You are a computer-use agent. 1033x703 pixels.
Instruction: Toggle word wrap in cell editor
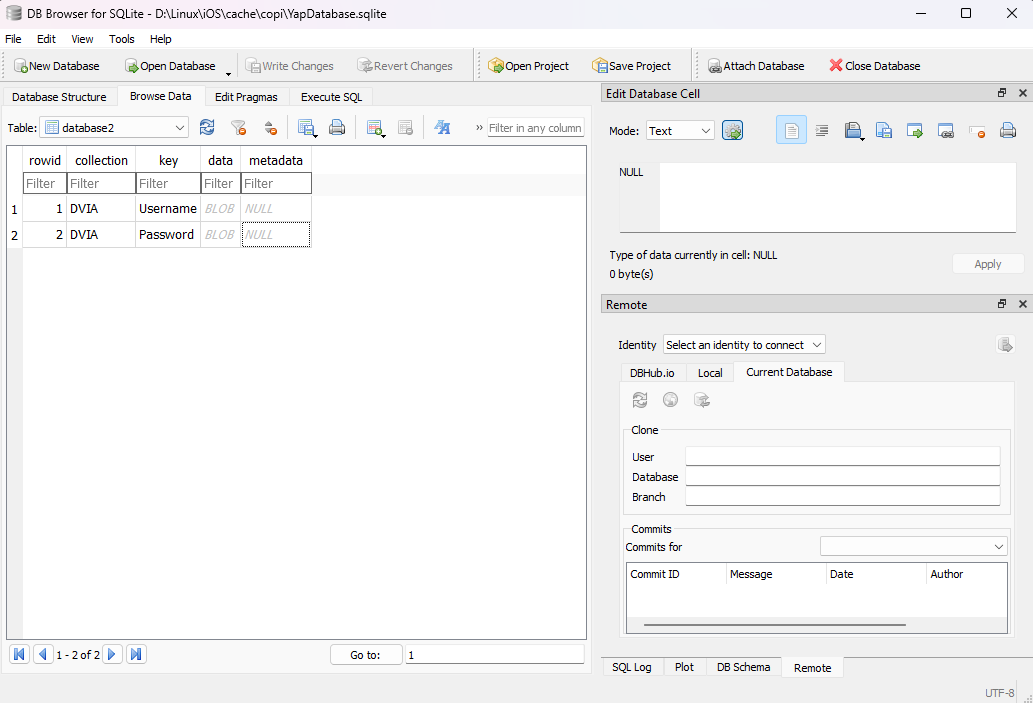click(822, 130)
